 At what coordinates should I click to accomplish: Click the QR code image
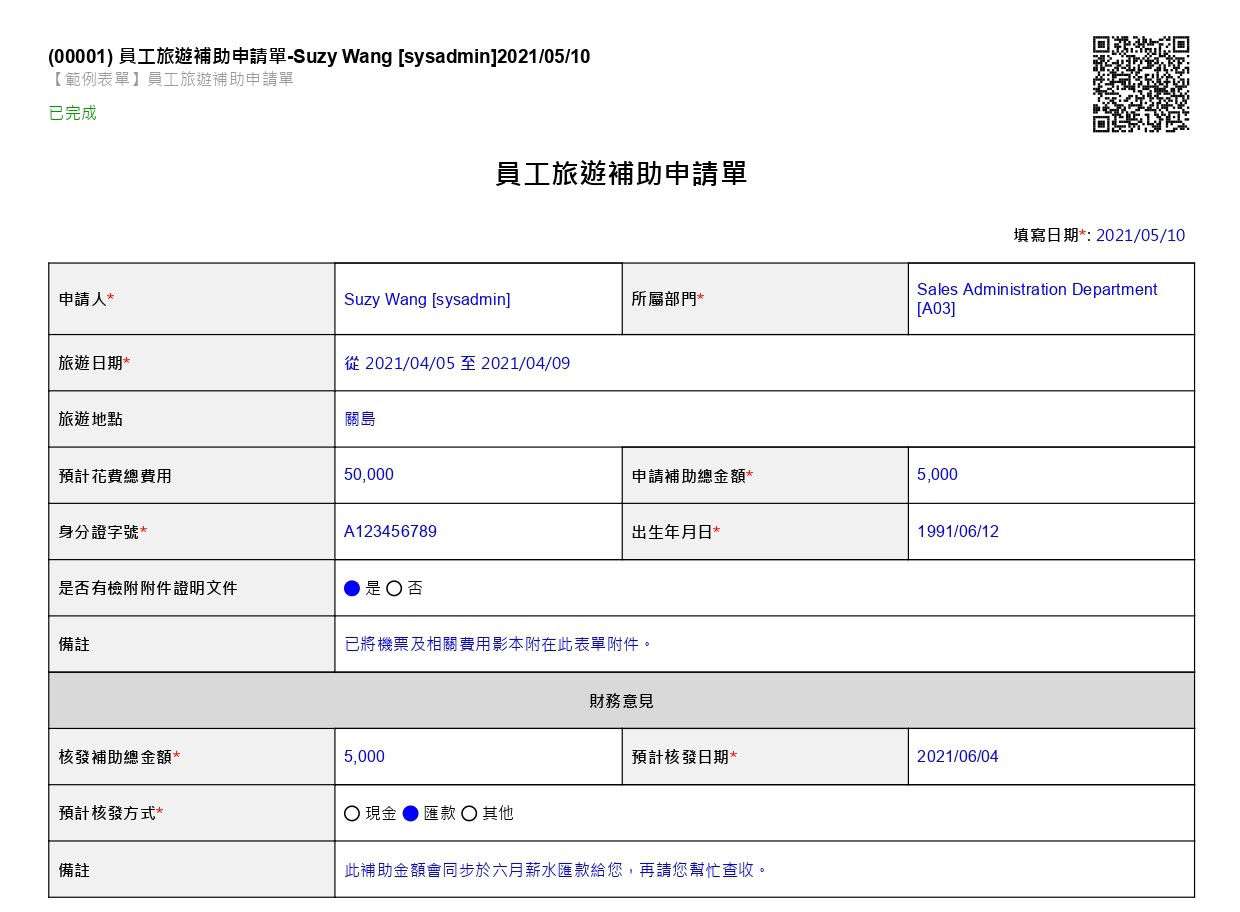click(1141, 84)
